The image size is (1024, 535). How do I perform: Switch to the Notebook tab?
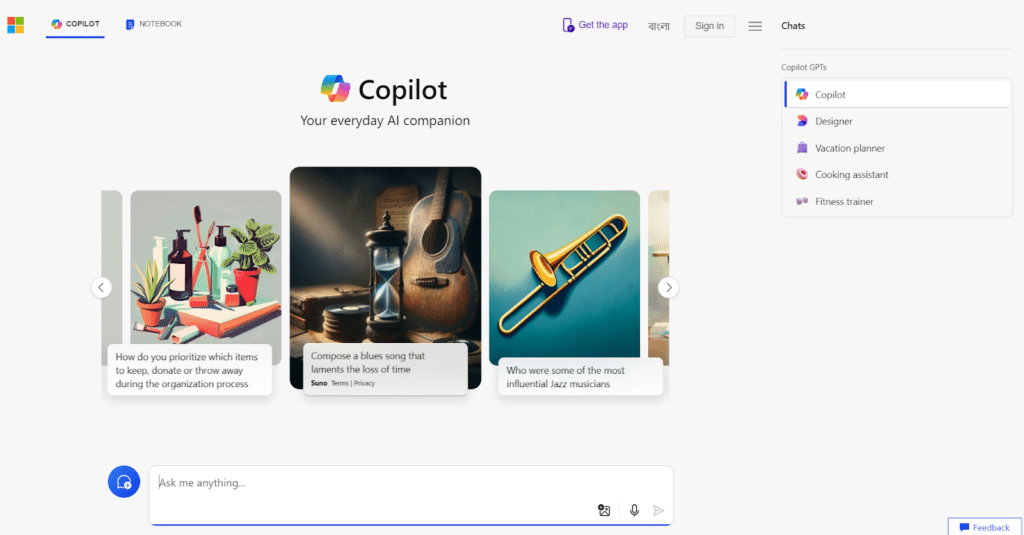(153, 24)
